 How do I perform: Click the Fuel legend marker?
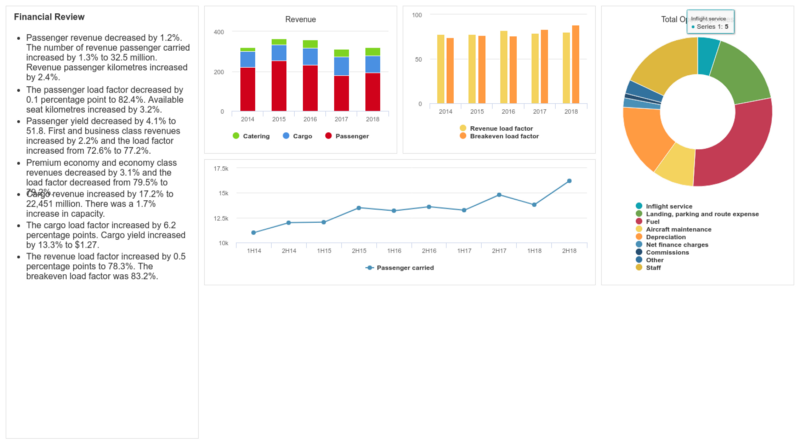pyautogui.click(x=639, y=221)
